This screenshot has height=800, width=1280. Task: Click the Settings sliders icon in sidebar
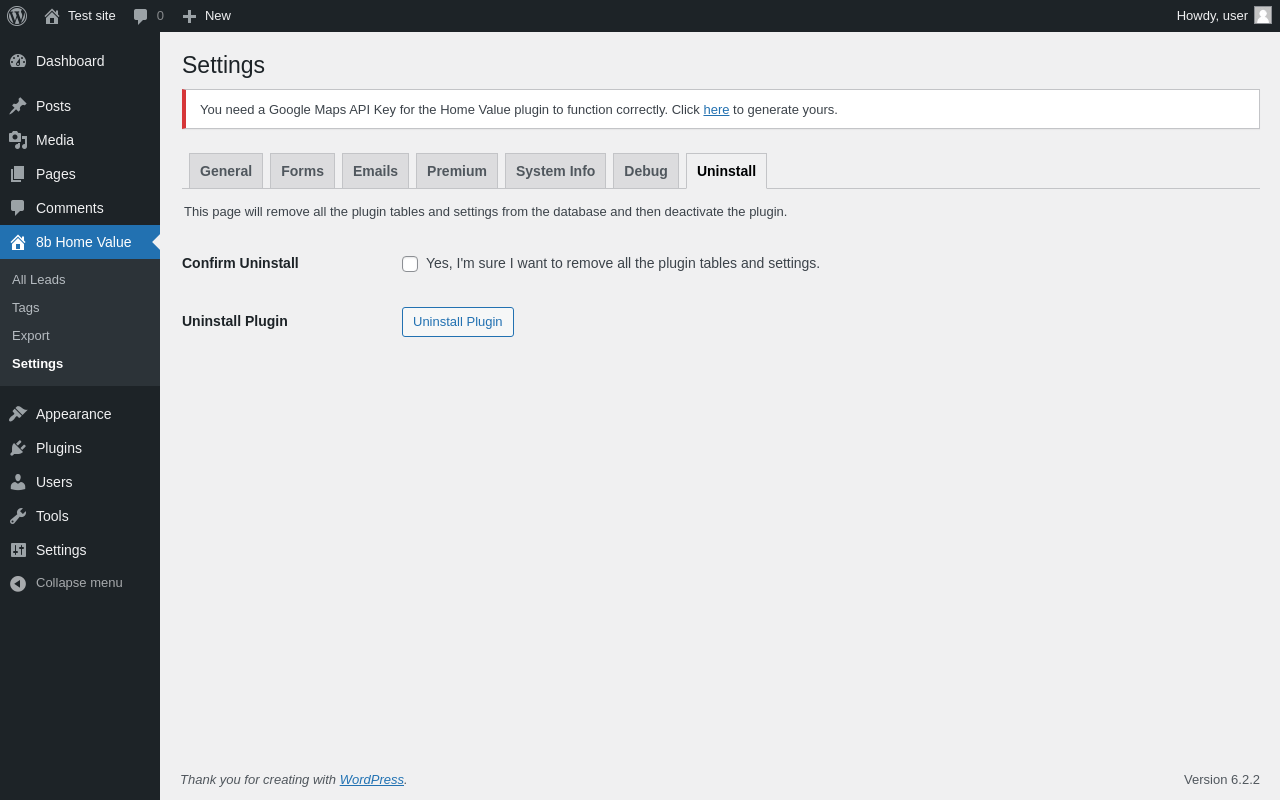pyautogui.click(x=18, y=550)
